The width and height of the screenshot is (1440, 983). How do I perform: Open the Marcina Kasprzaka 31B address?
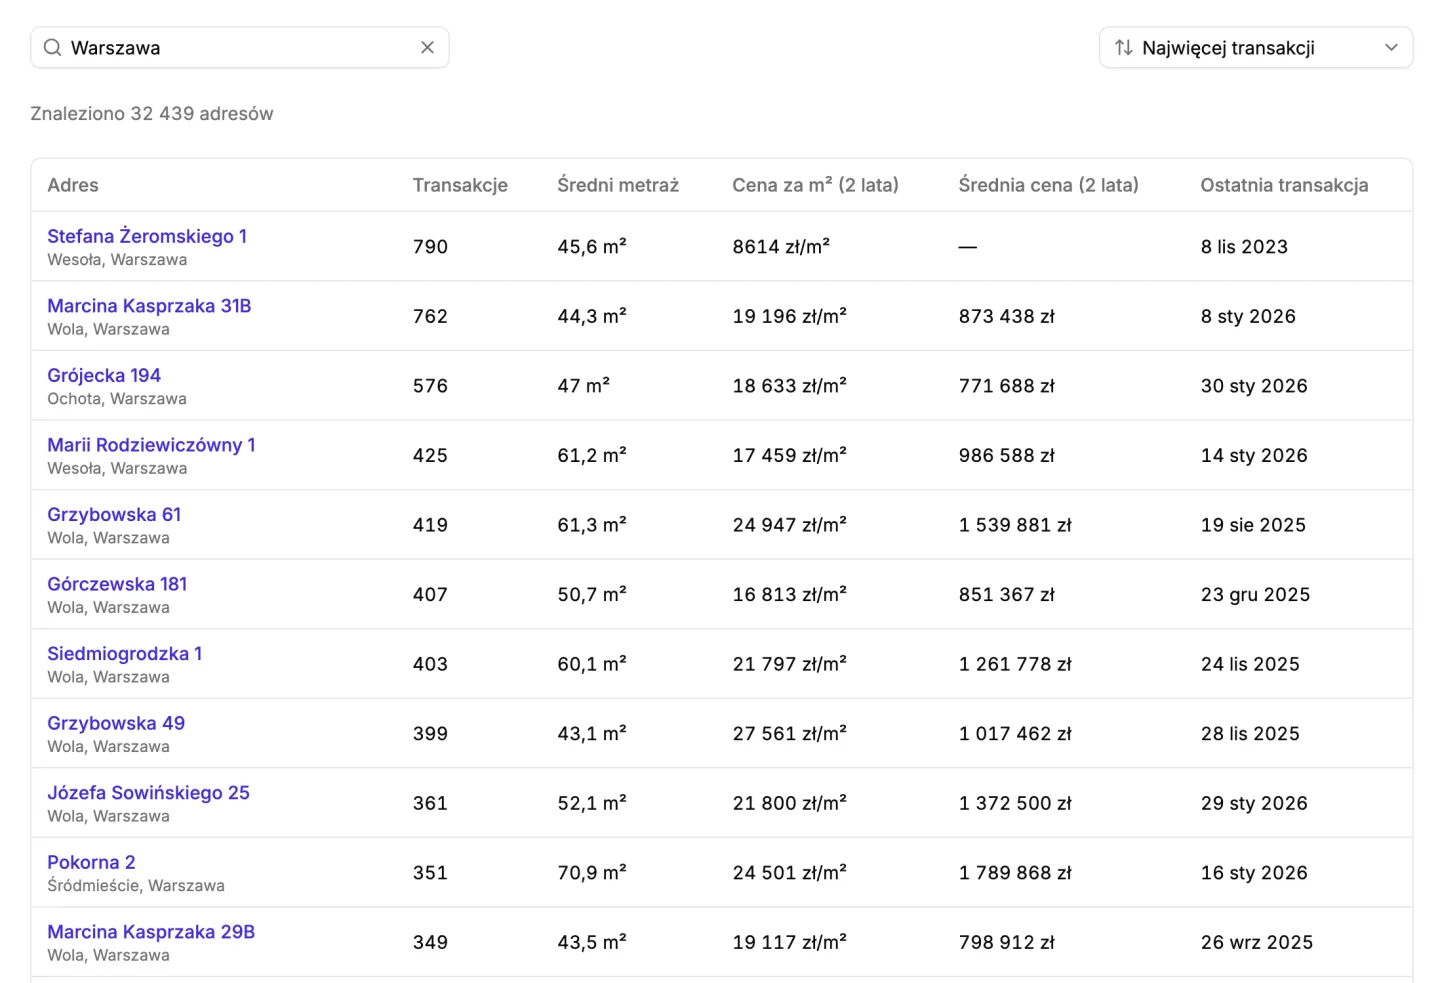(149, 306)
